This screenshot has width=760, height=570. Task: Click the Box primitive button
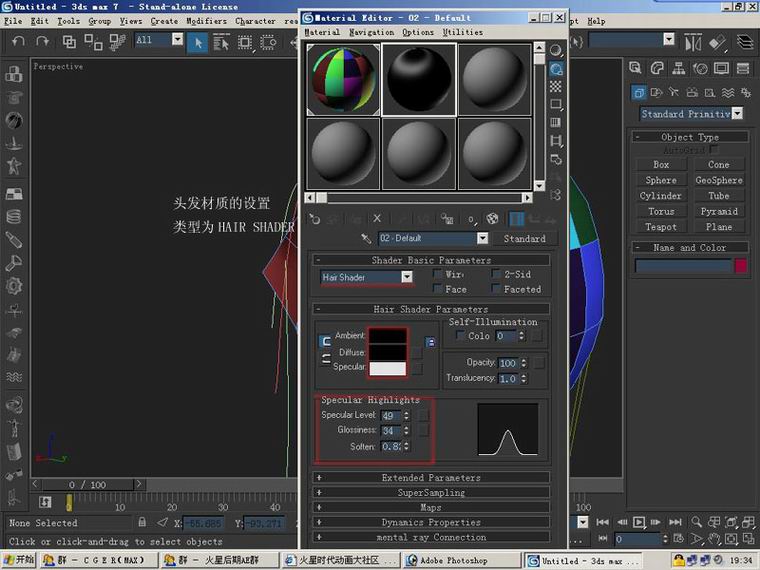(661, 164)
